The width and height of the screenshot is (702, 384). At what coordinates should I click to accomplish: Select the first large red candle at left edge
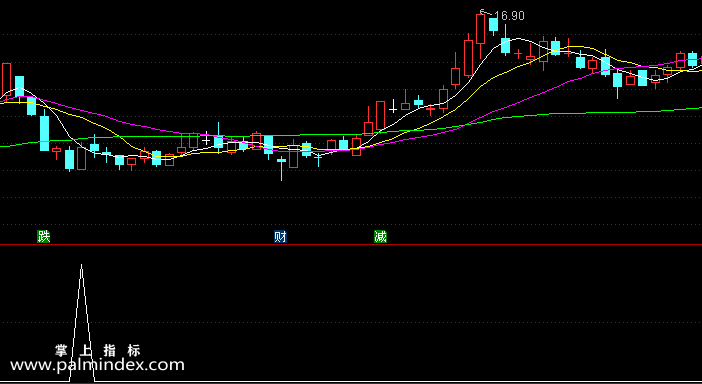(x=6, y=80)
